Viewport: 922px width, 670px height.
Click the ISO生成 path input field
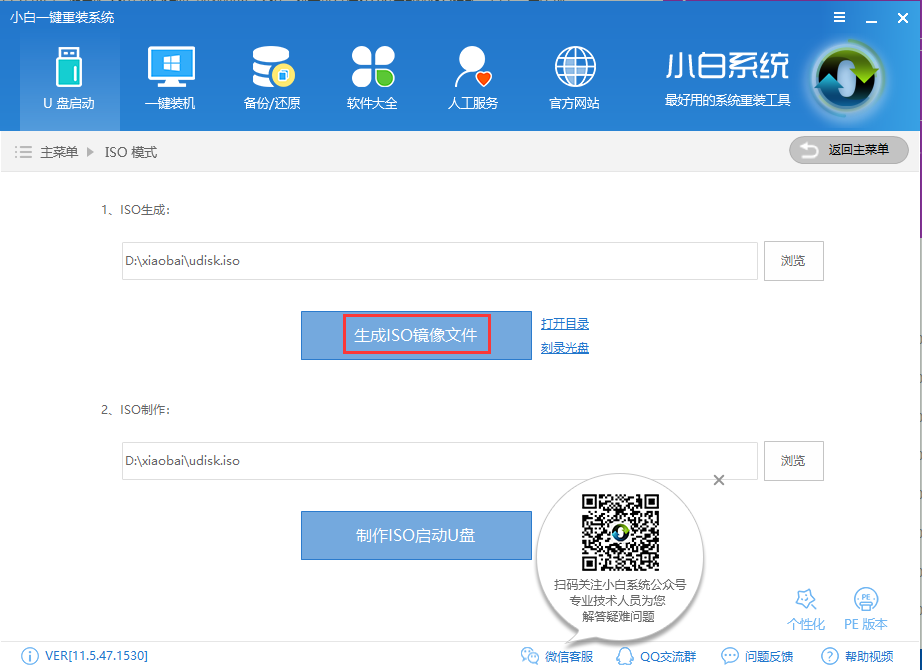coord(440,261)
